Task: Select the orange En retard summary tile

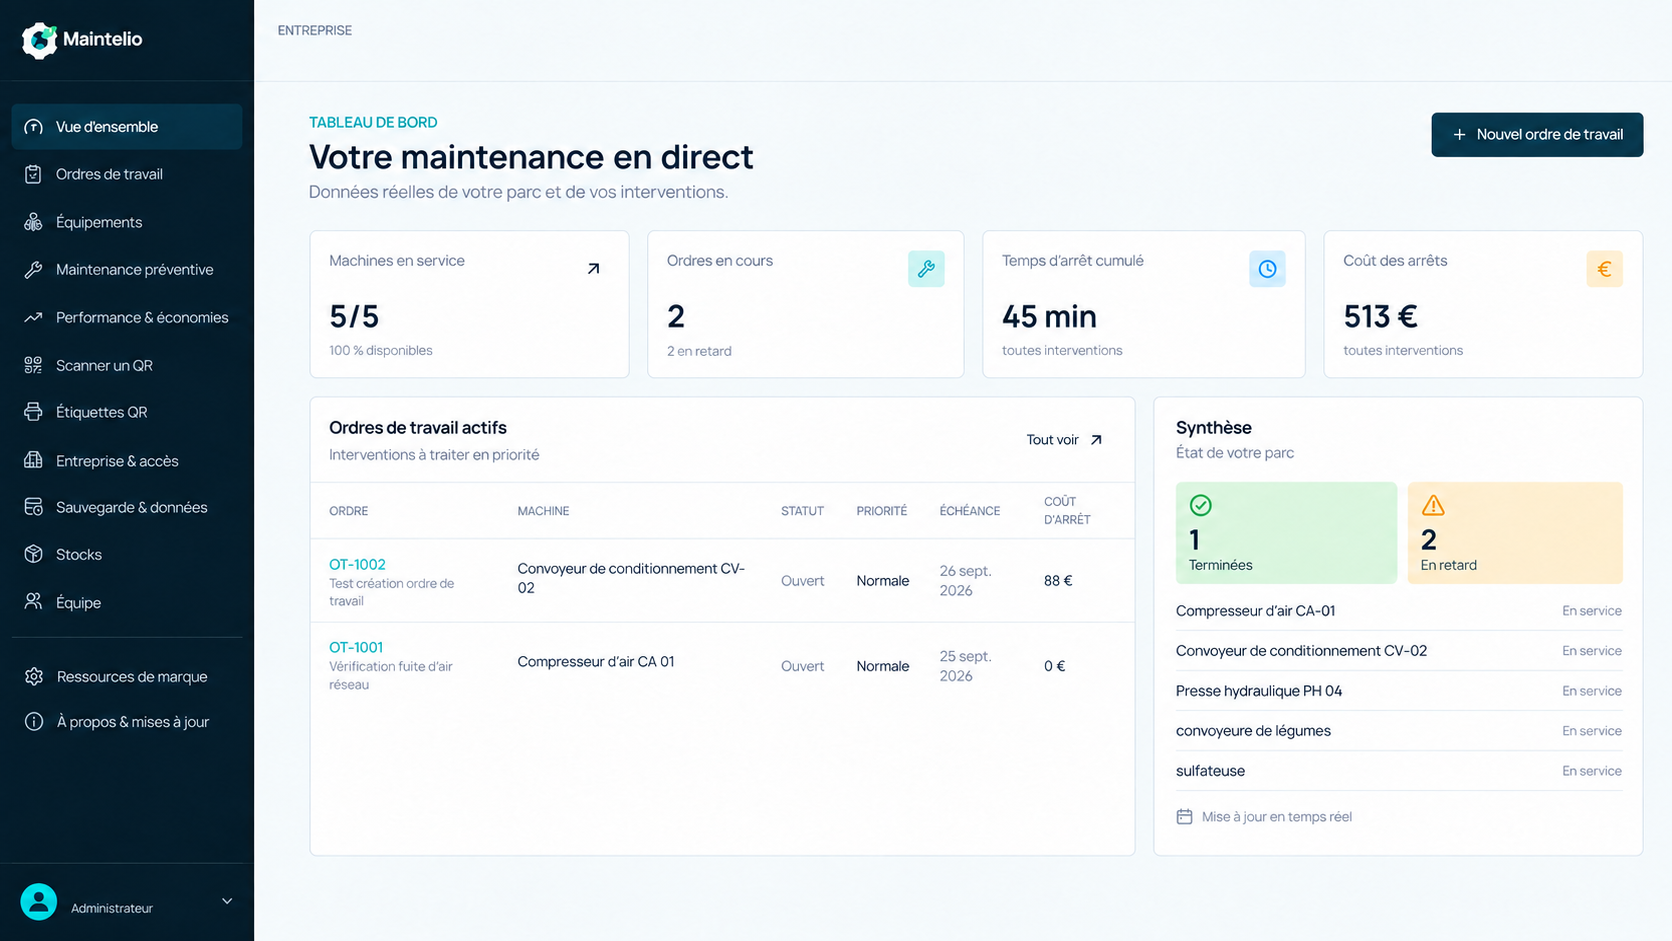Action: (x=1515, y=533)
